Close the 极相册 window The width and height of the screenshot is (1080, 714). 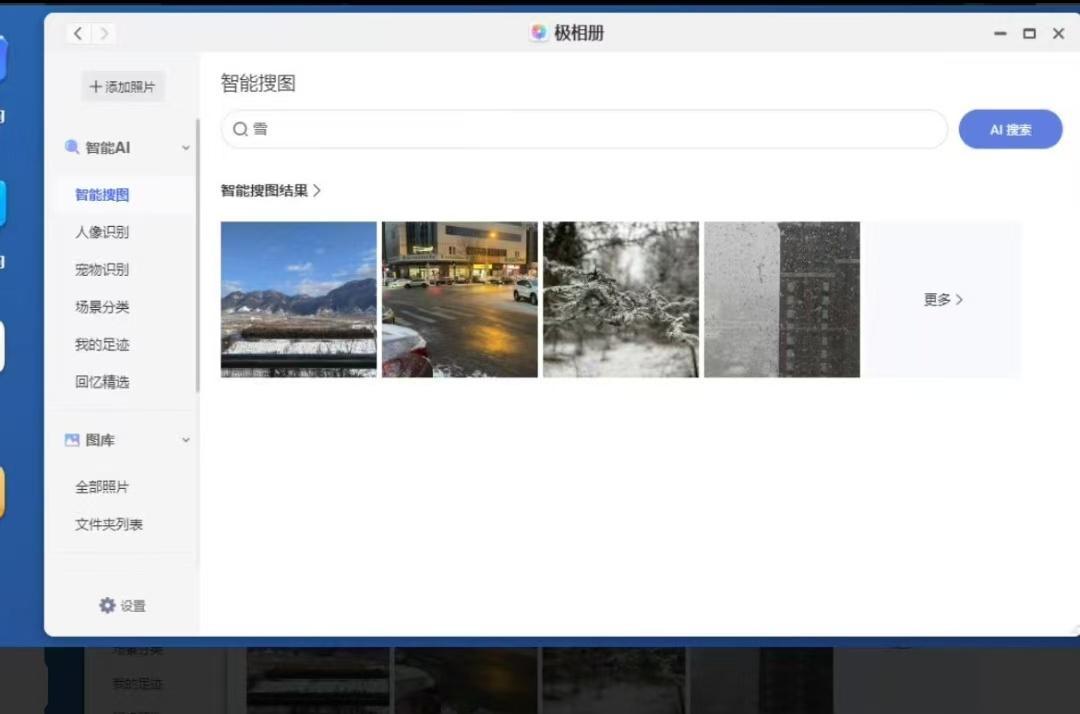pyautogui.click(x=1059, y=33)
